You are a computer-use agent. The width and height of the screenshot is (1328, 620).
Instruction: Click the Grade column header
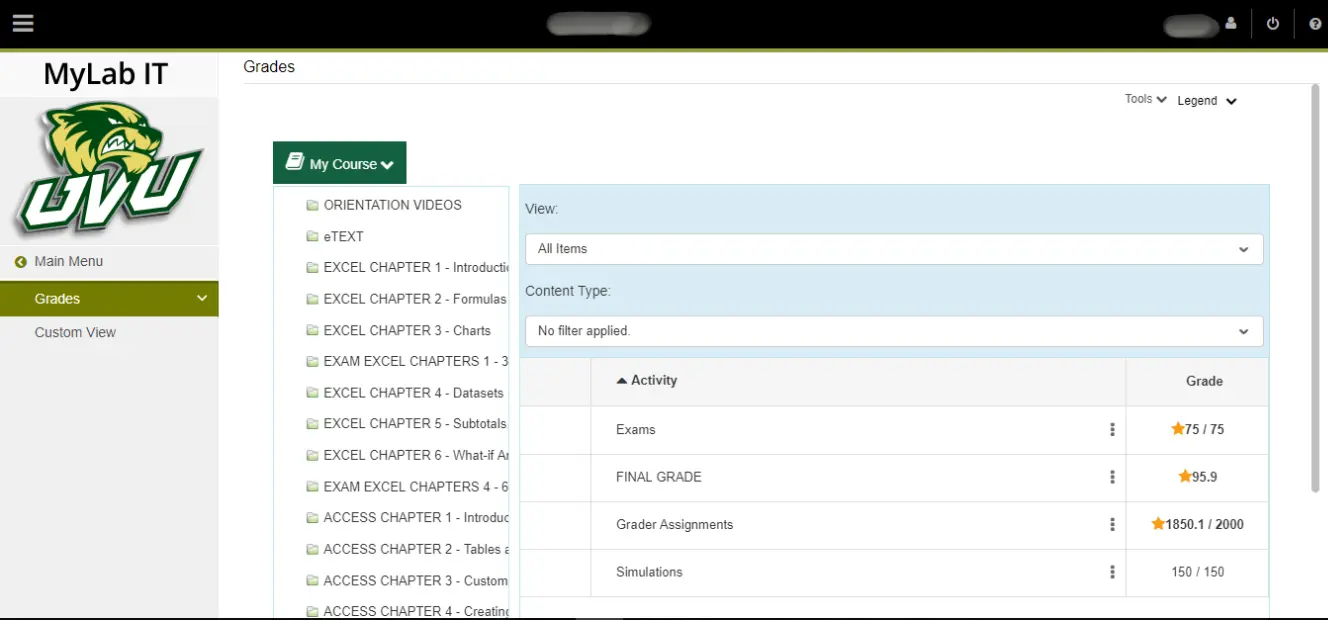(1204, 381)
